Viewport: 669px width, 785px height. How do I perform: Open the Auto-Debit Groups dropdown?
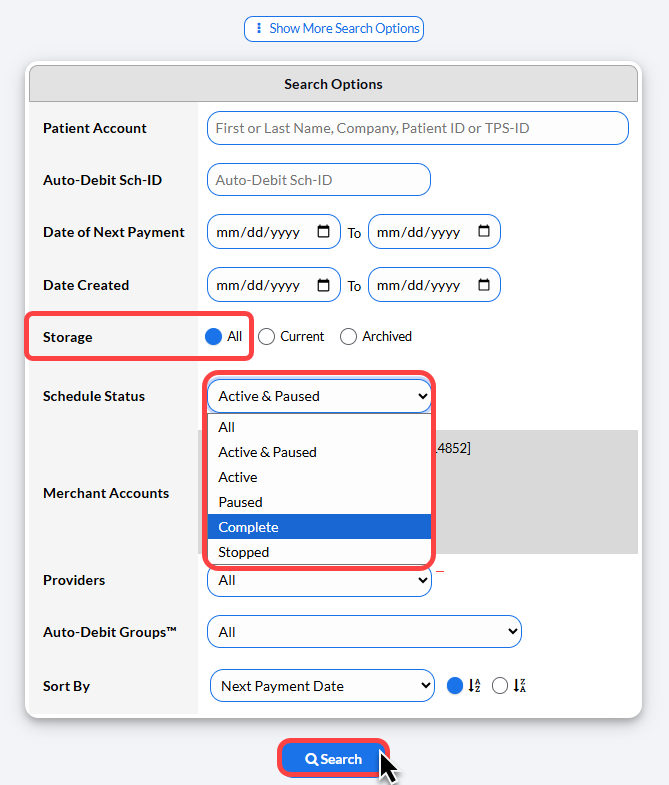pyautogui.click(x=364, y=632)
